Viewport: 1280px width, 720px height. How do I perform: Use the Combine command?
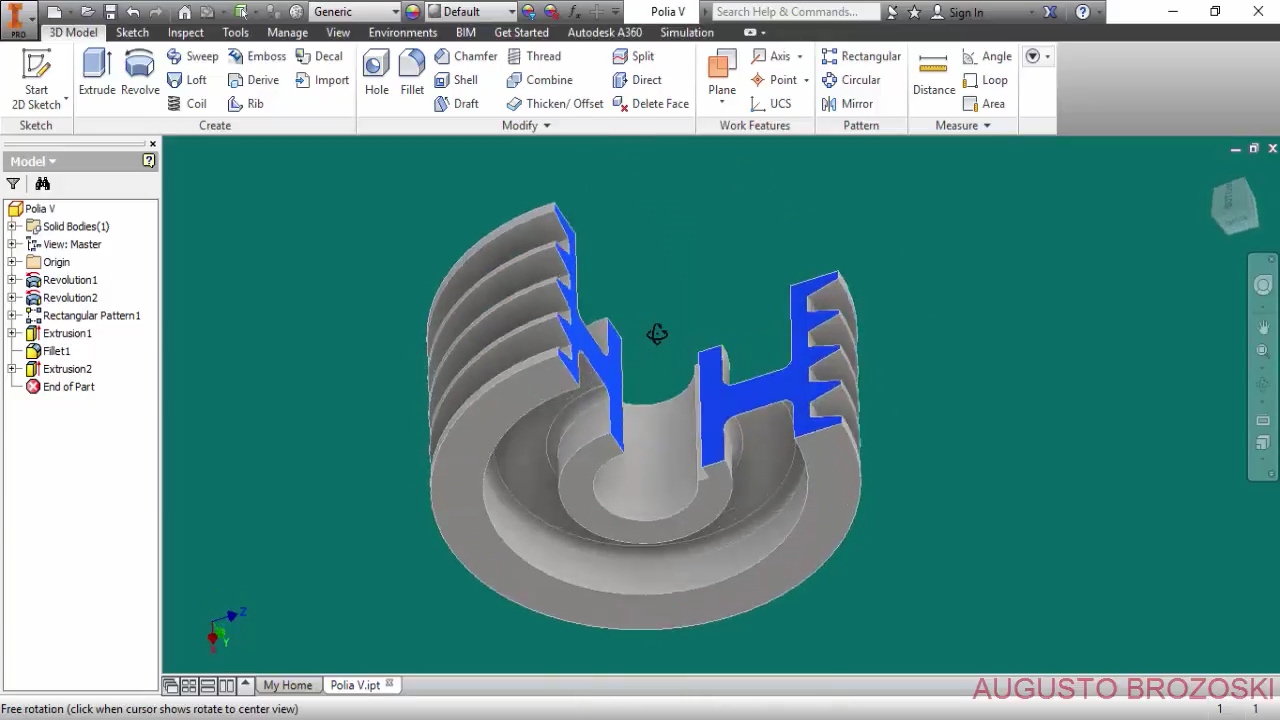coord(539,80)
